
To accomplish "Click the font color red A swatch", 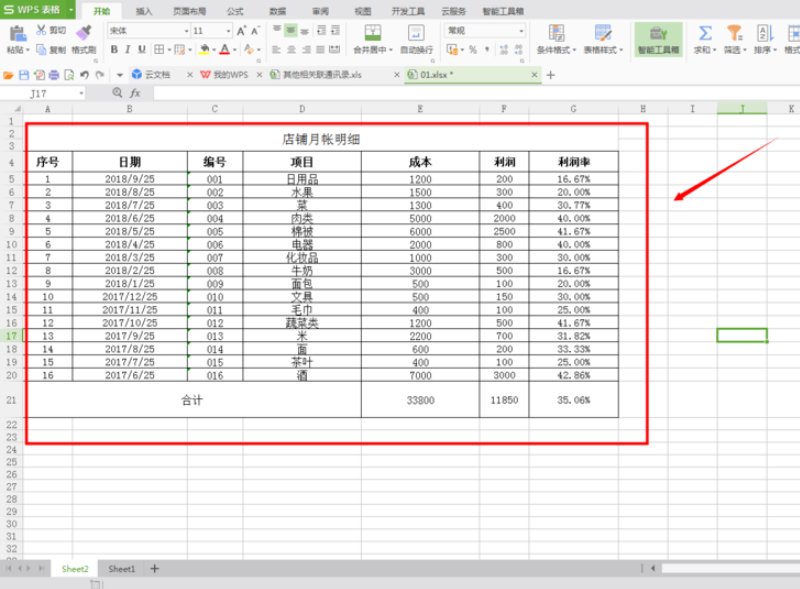I will point(224,49).
